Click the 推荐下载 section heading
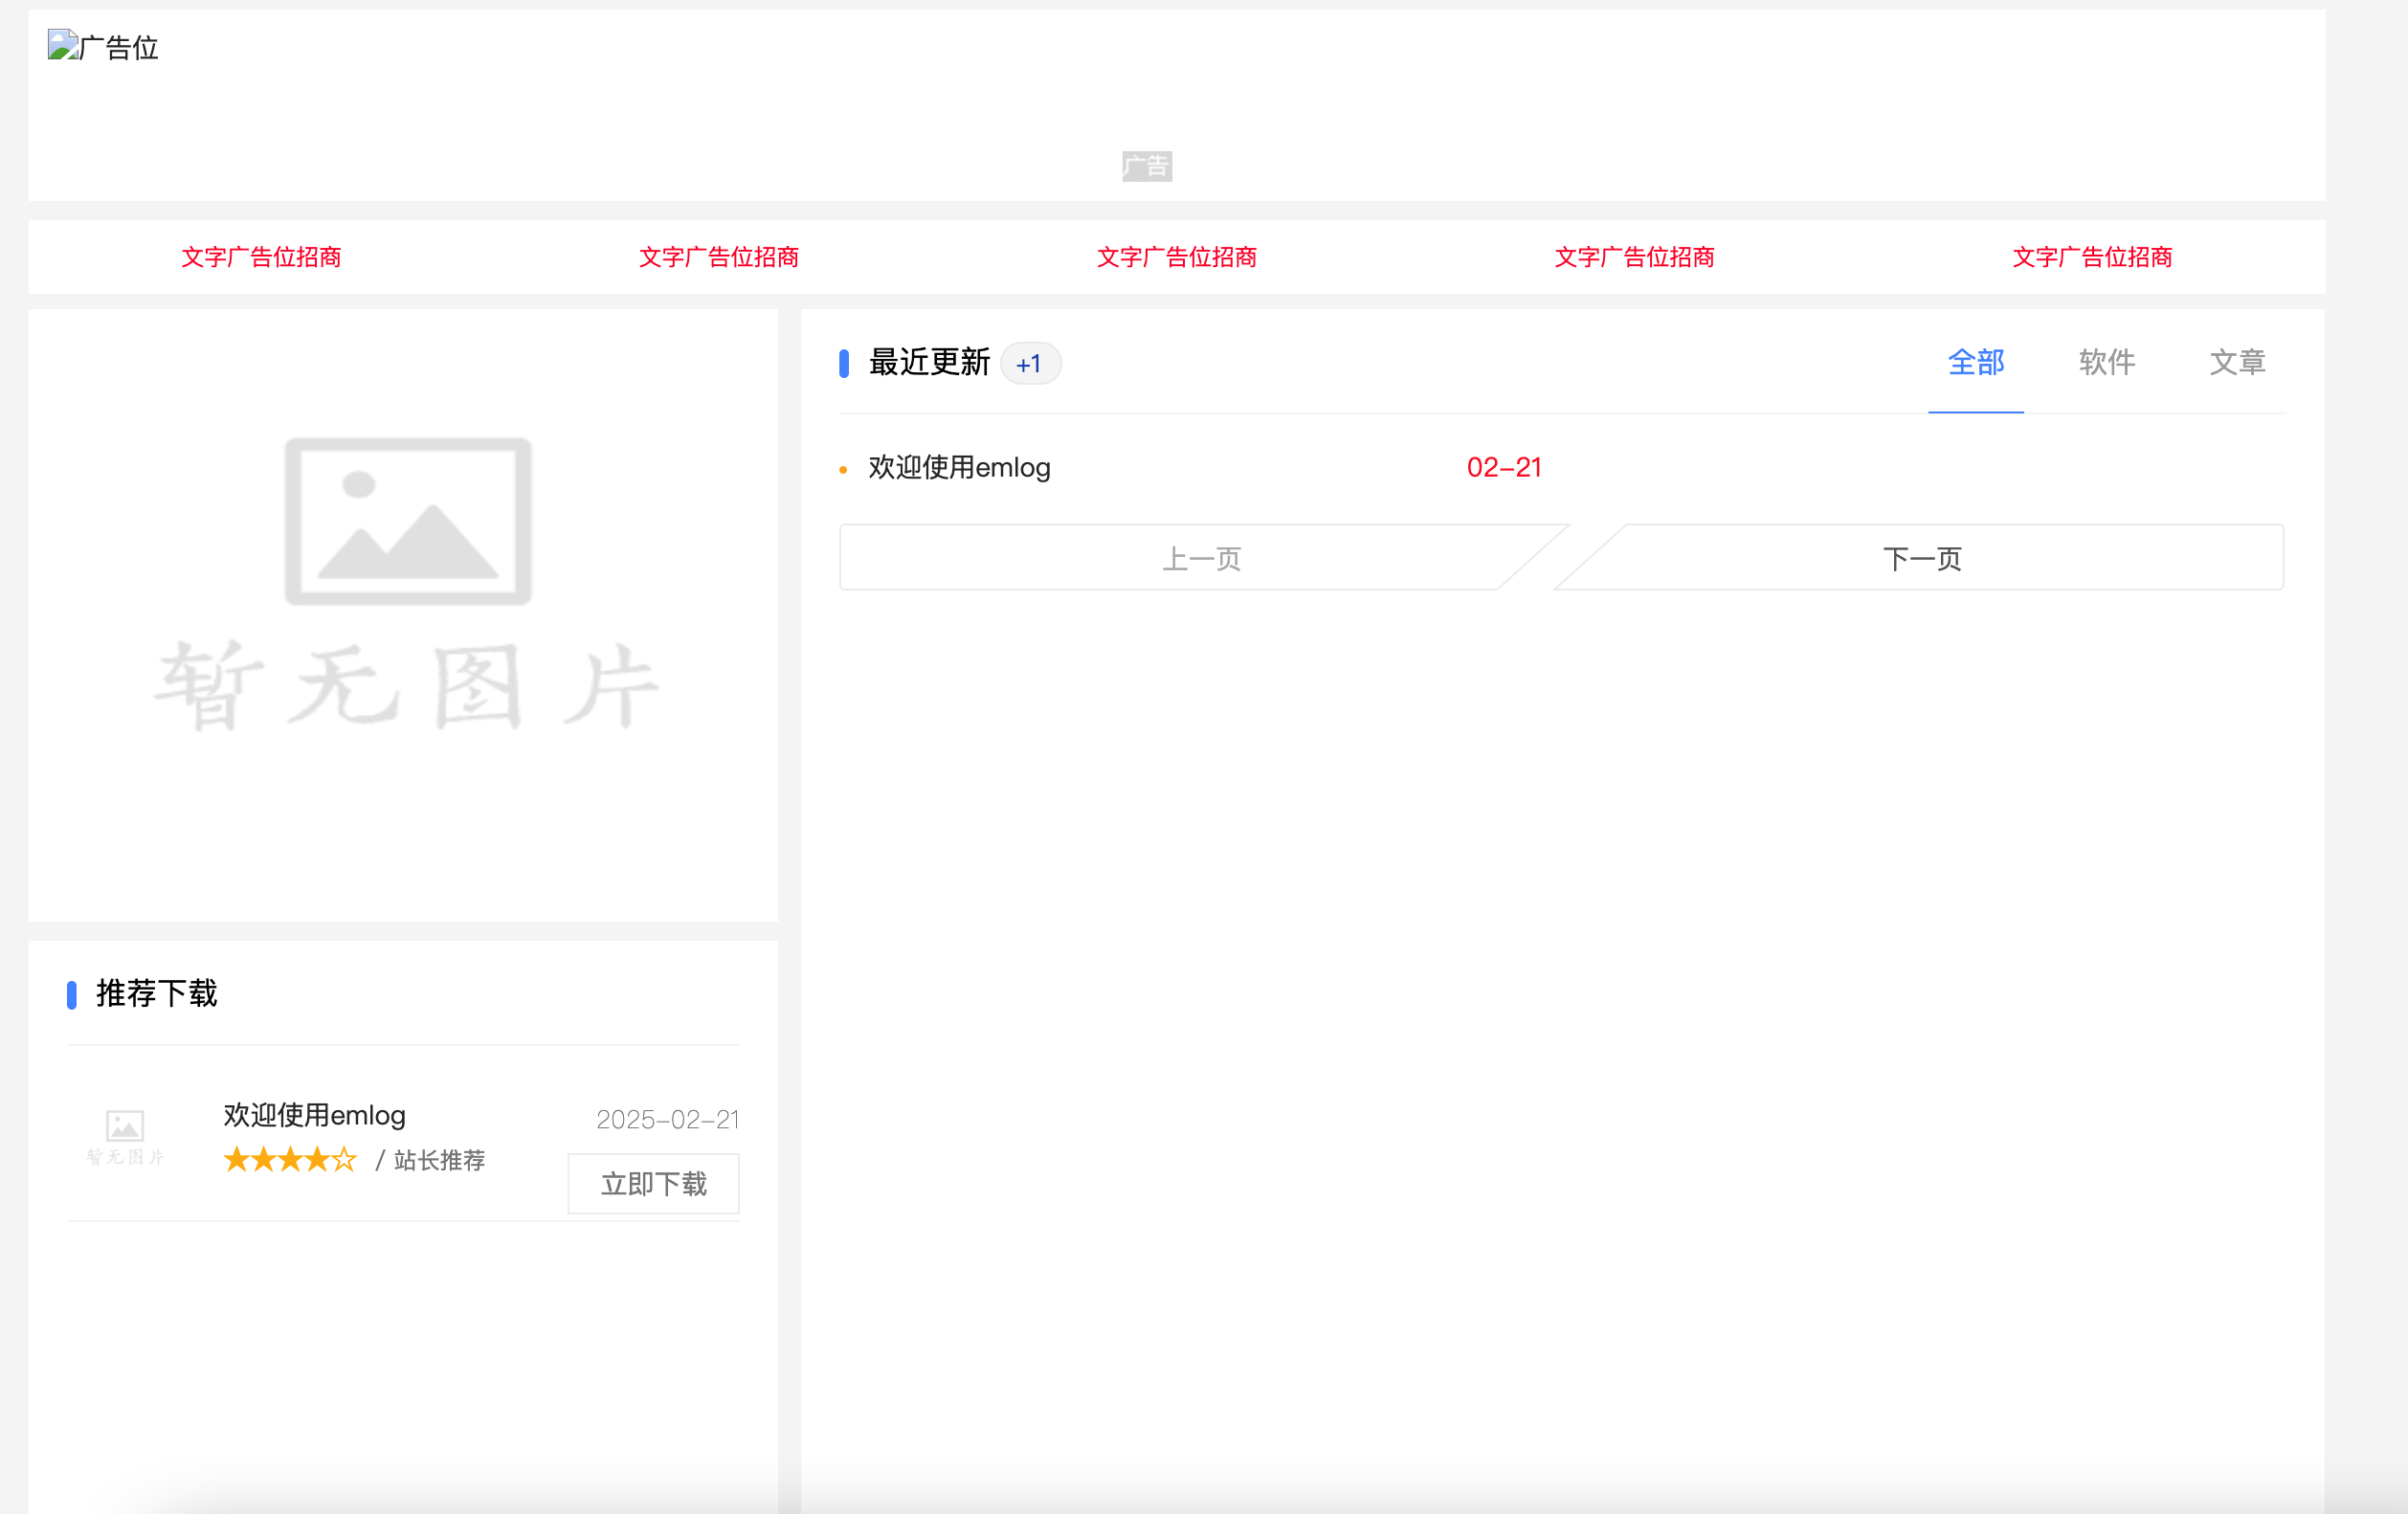2408x1514 pixels. click(x=157, y=994)
